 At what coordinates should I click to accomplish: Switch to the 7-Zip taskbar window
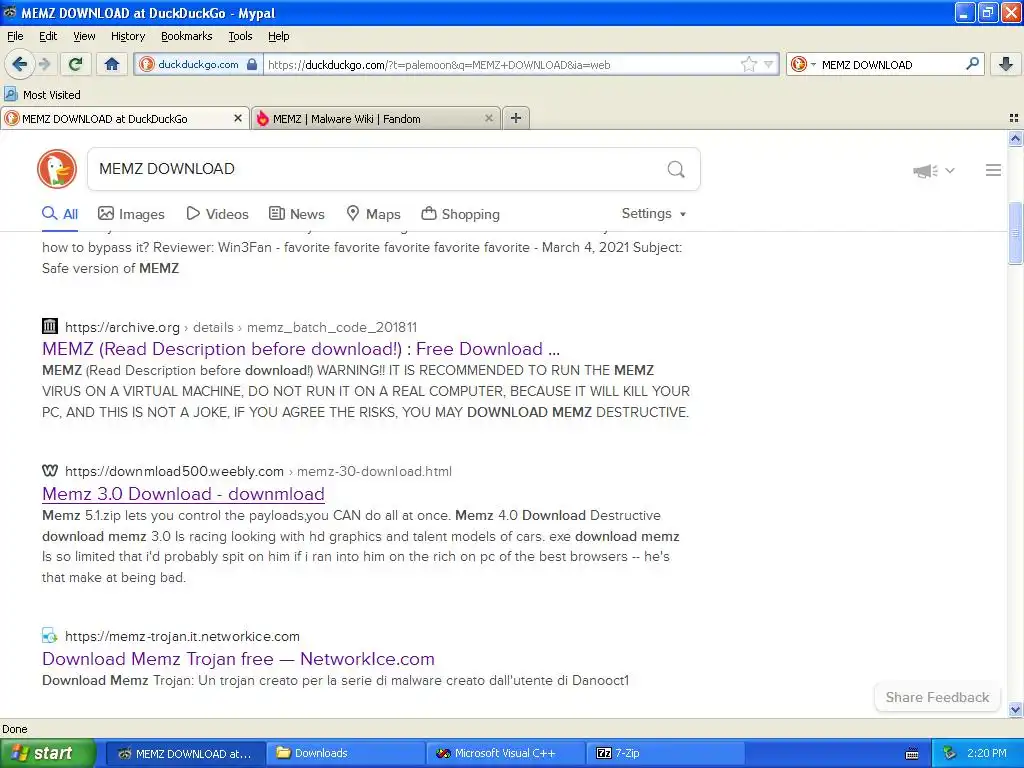(x=665, y=753)
